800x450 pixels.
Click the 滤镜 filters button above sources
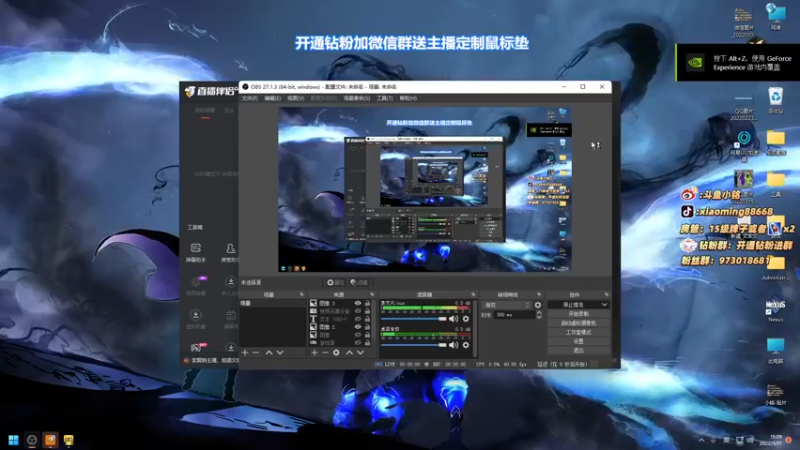[359, 282]
